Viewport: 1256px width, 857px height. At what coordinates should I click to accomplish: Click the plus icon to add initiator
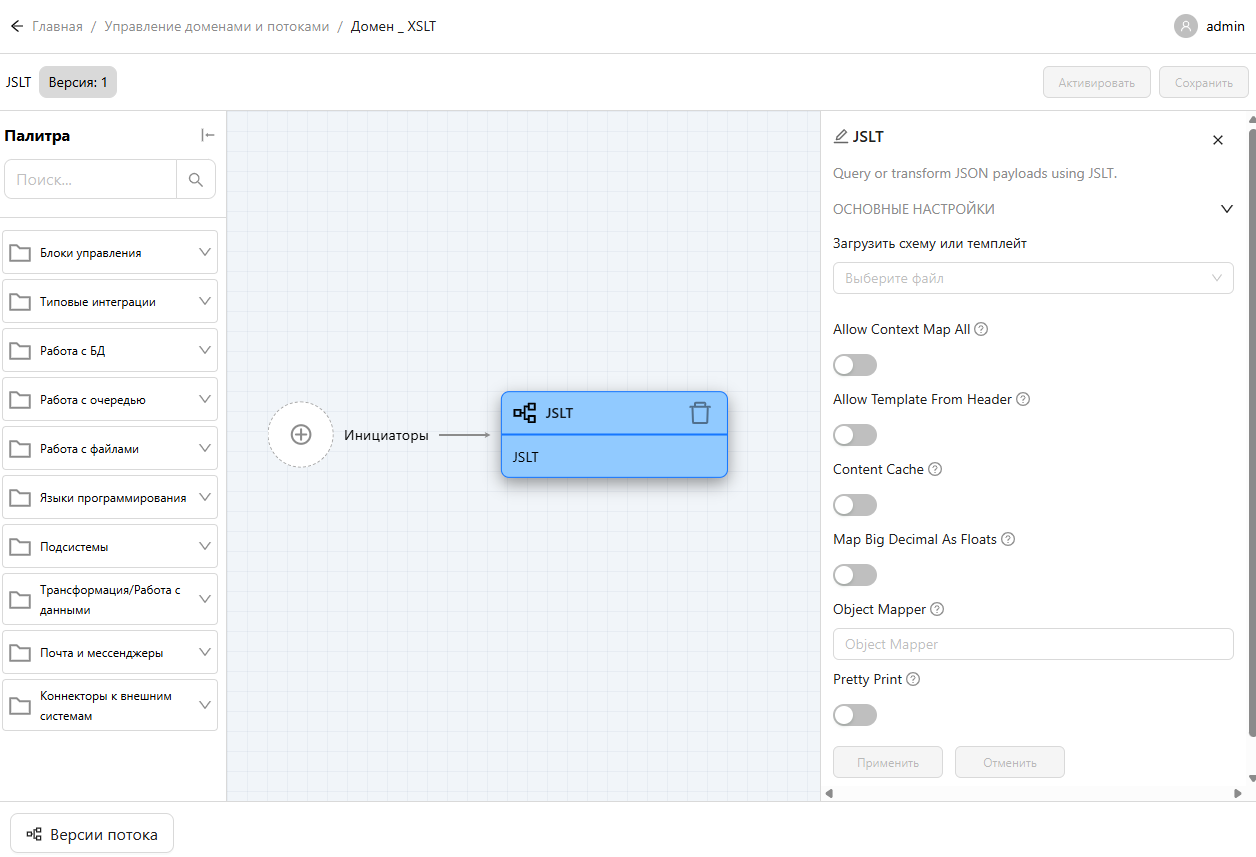click(x=300, y=434)
